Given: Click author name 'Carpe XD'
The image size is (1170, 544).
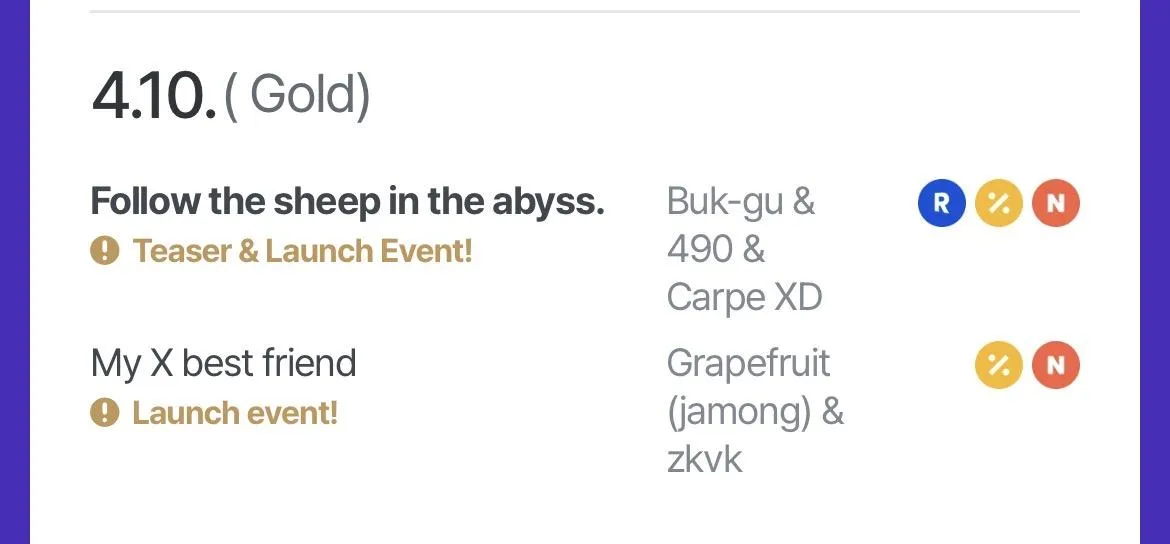Looking at the screenshot, I should click(744, 298).
